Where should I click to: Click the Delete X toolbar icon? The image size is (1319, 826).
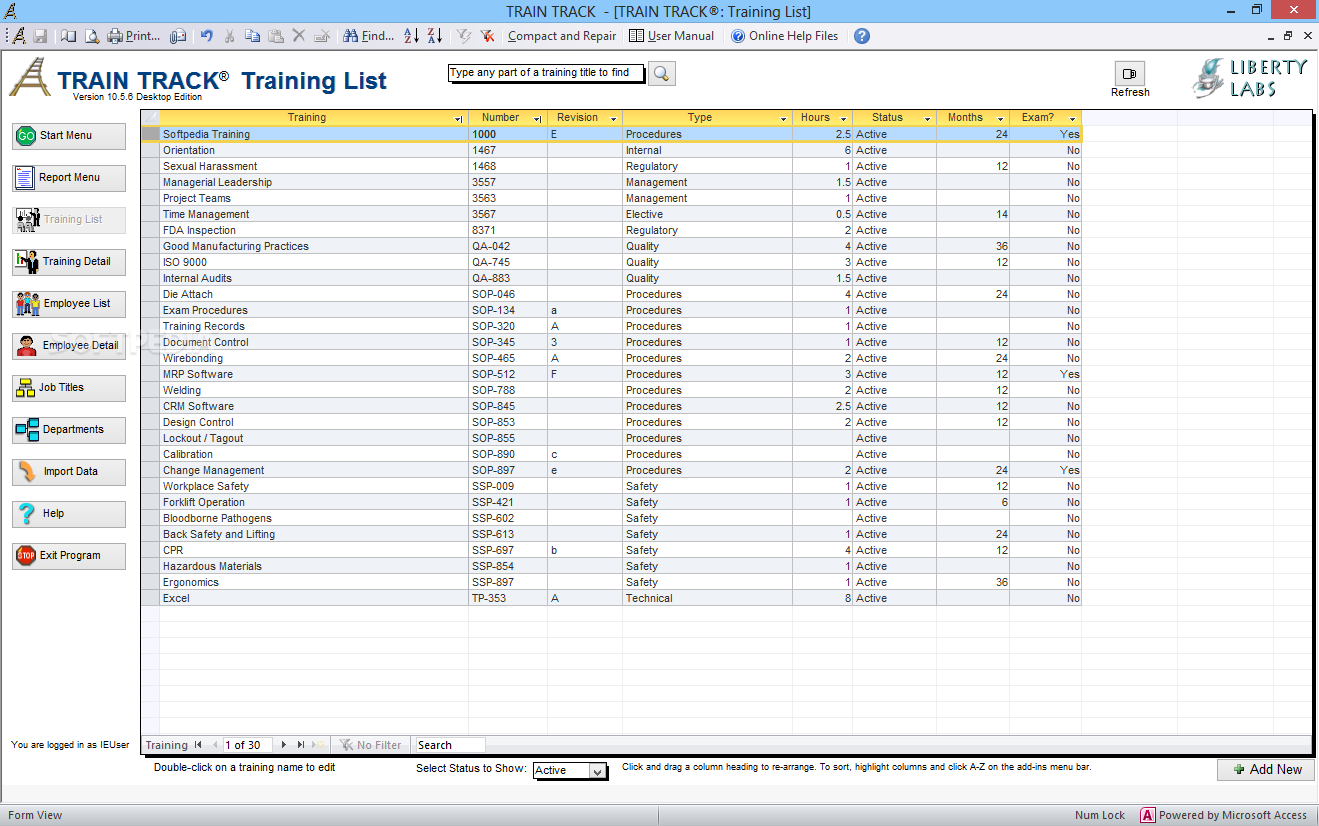(x=298, y=36)
